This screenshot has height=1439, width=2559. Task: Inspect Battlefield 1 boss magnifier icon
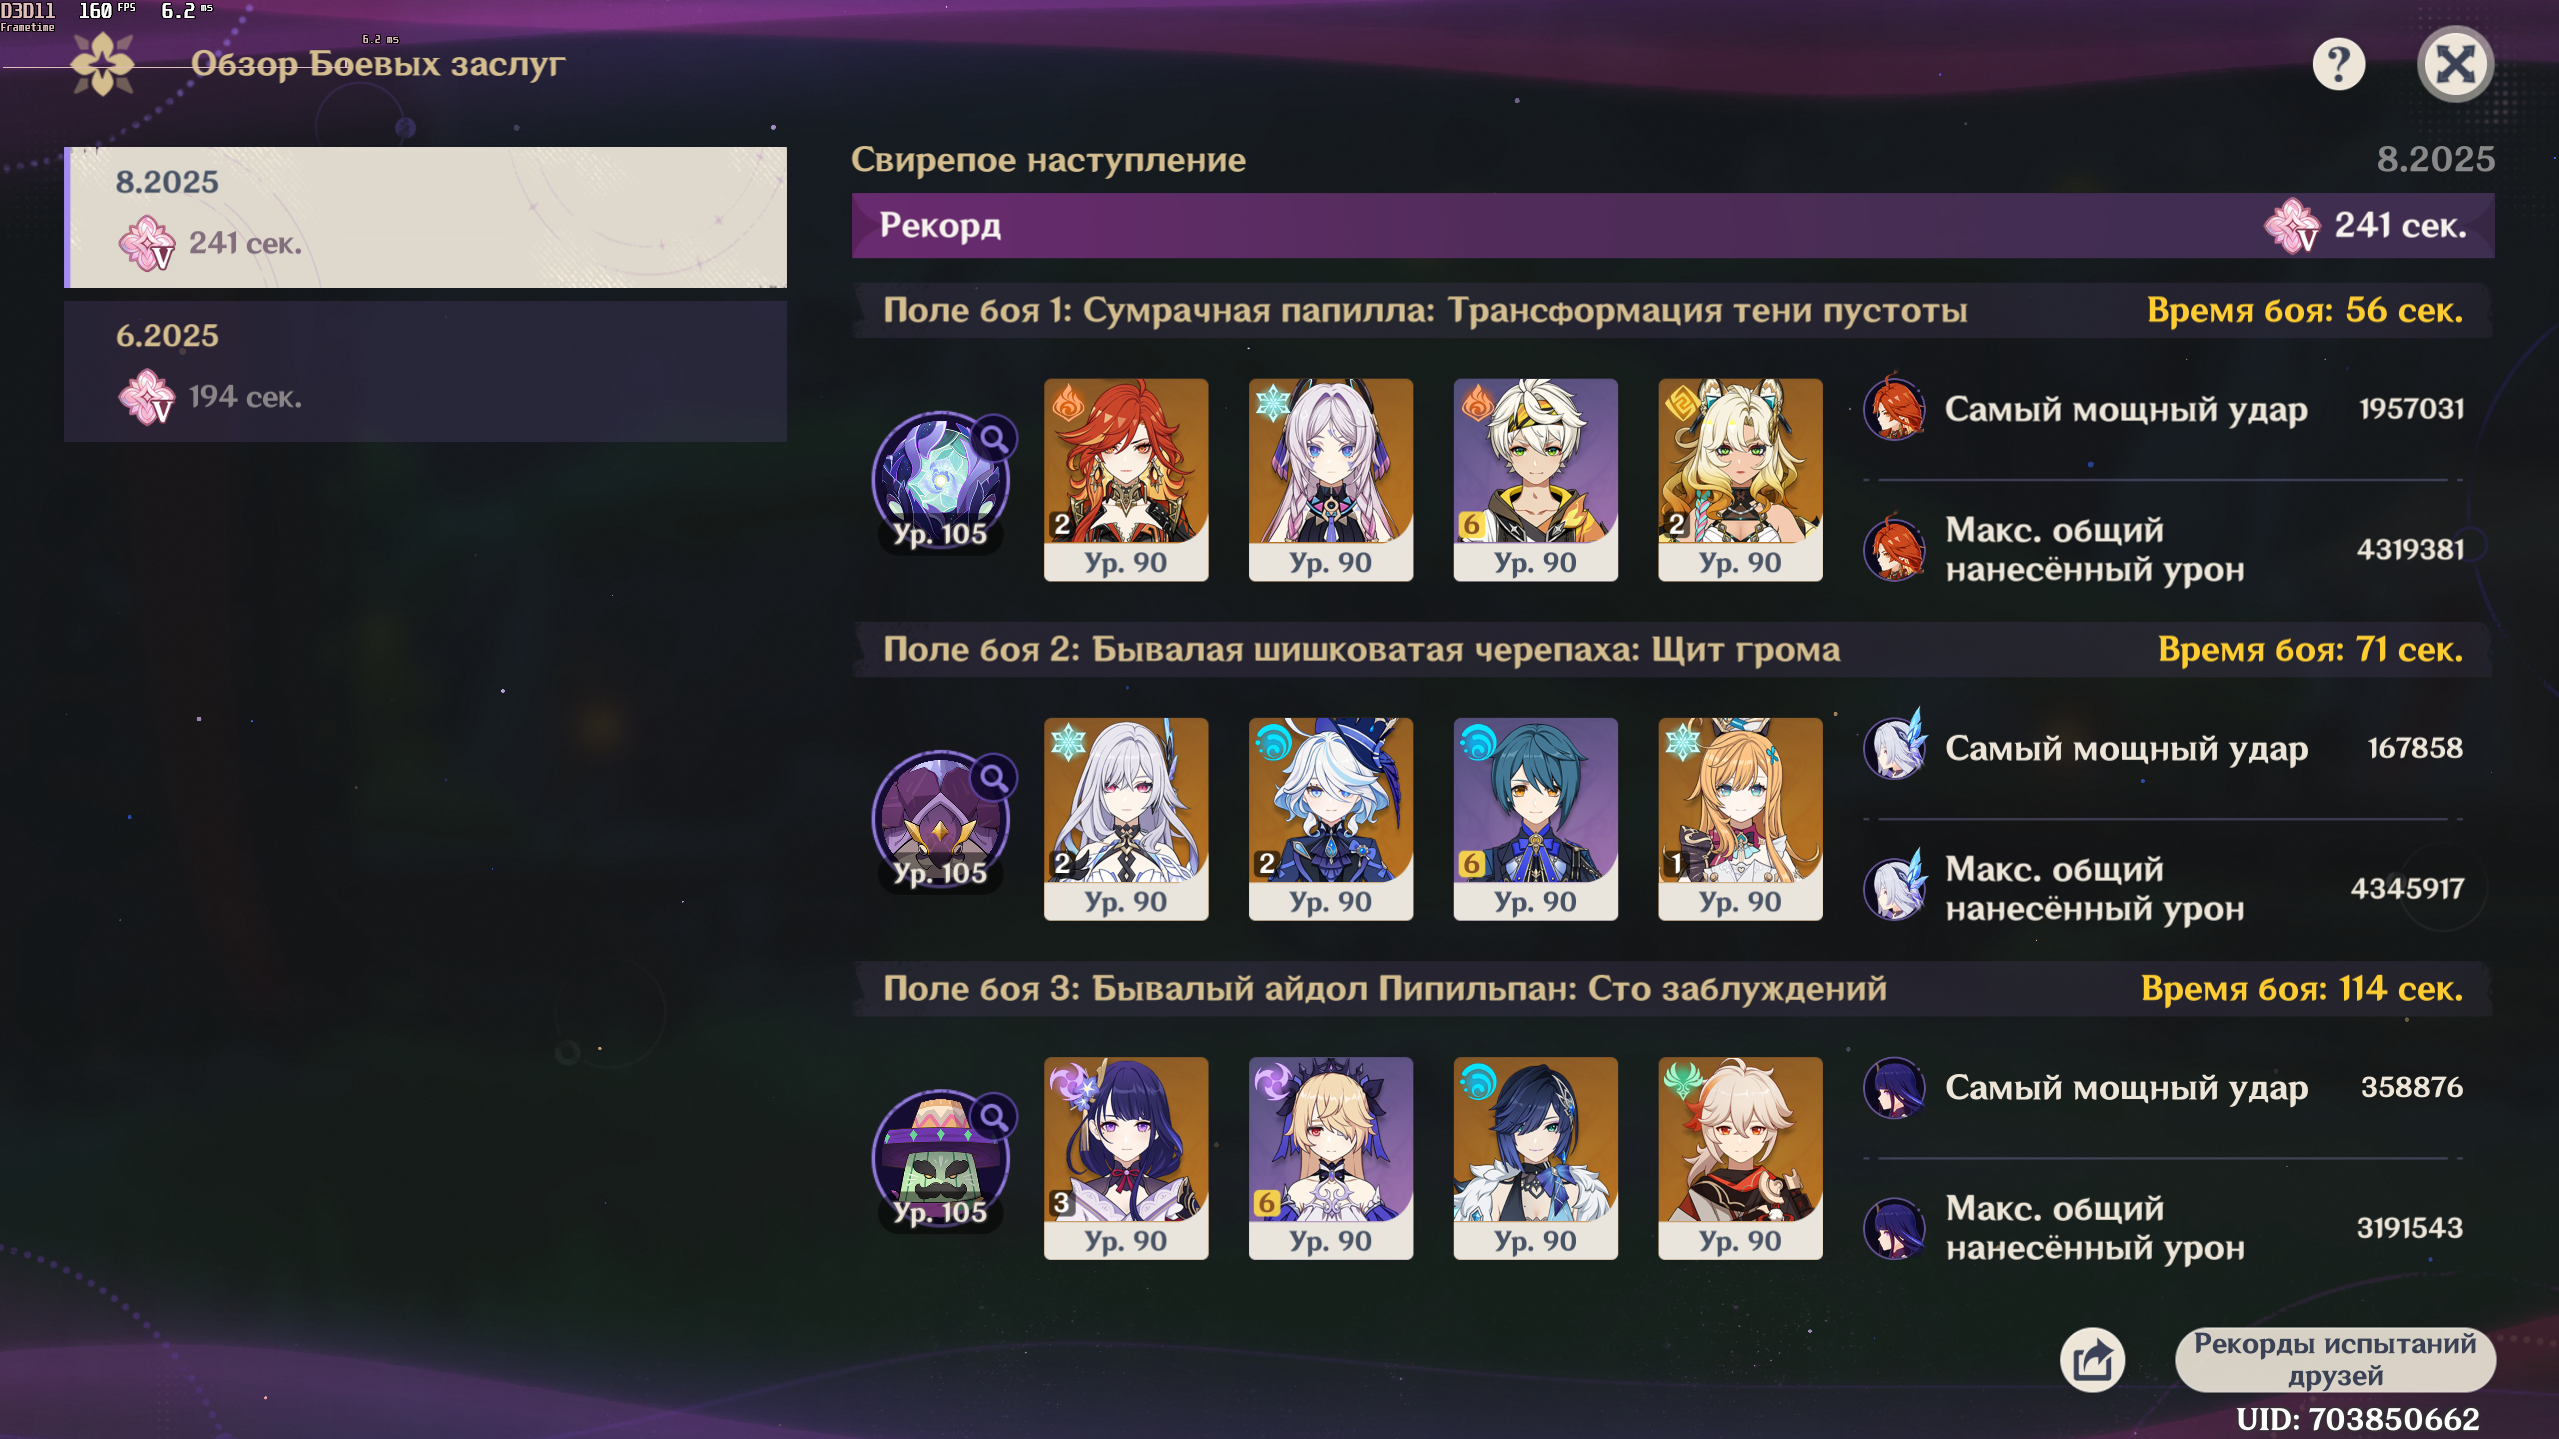994,438
